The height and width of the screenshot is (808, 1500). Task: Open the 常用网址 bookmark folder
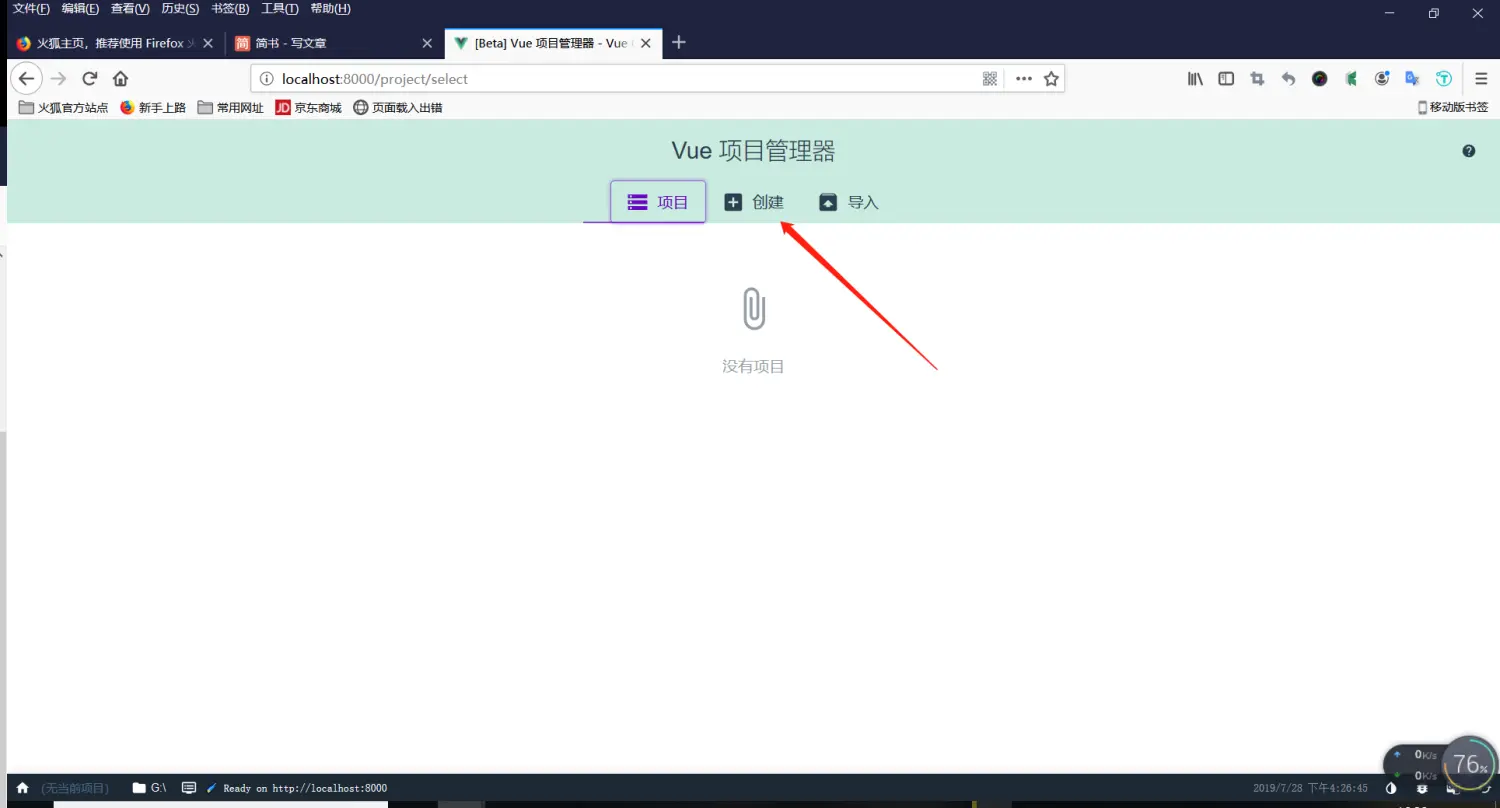coord(231,107)
